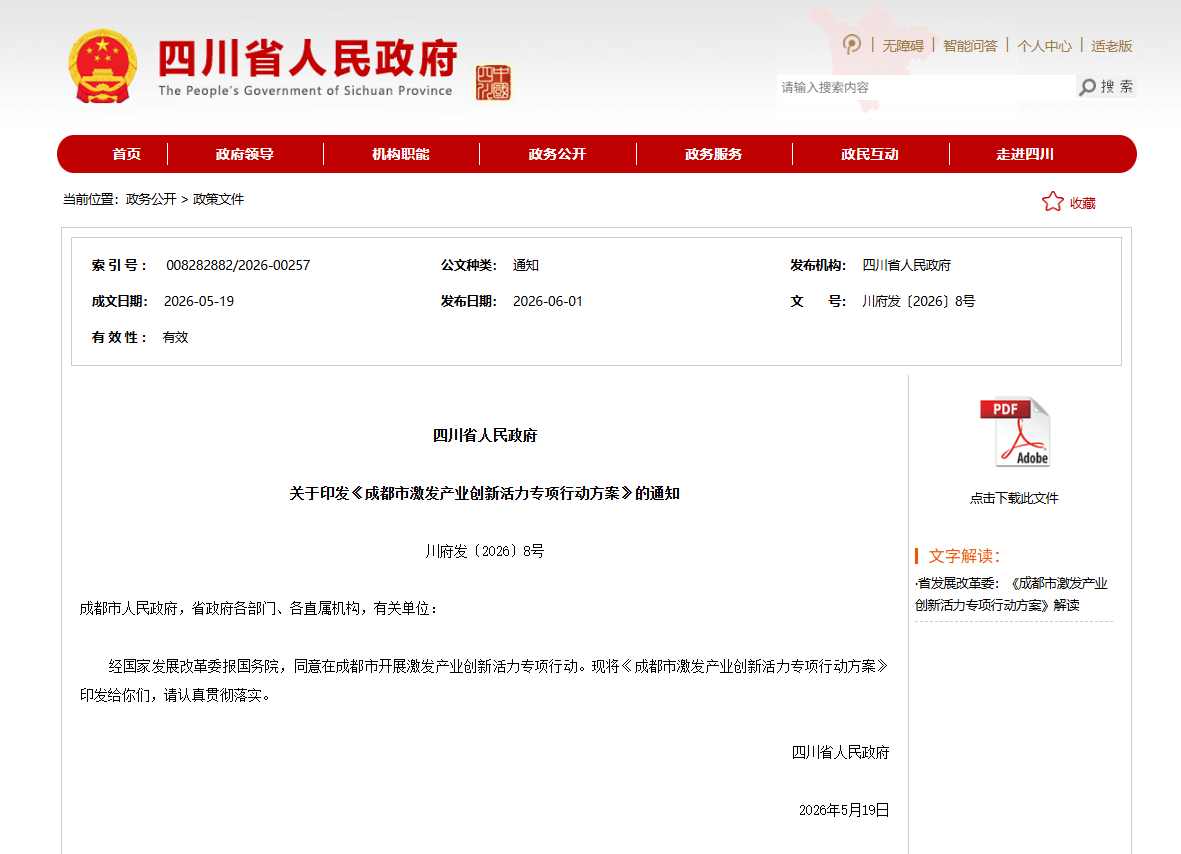The width and height of the screenshot is (1181, 854).
Task: Open the 首页 menu item
Action: coord(127,154)
